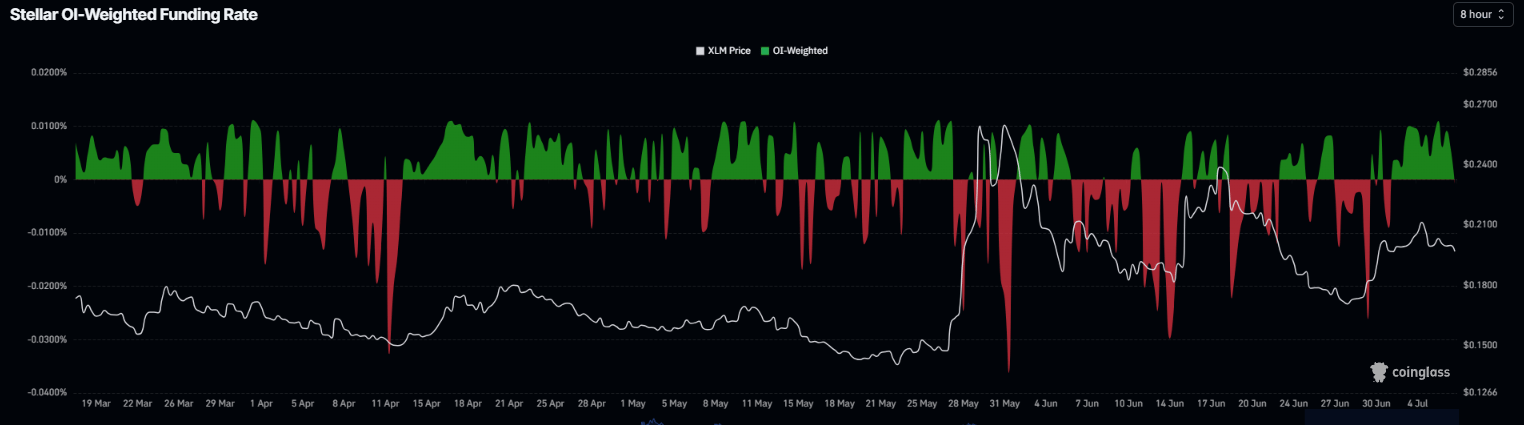Click the green OI-Weighted legend swatch

pyautogui.click(x=765, y=50)
